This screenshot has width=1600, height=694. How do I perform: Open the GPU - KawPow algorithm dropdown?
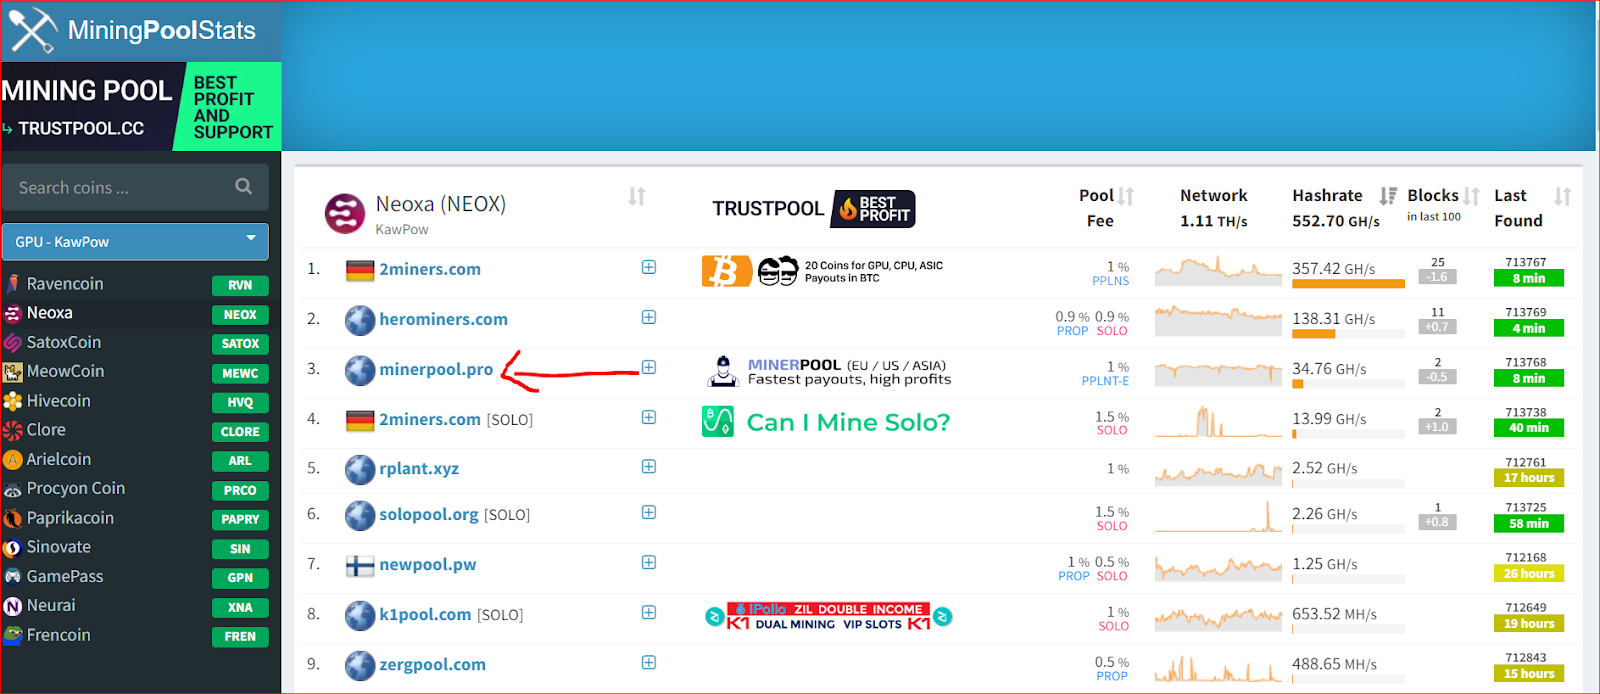pyautogui.click(x=135, y=242)
